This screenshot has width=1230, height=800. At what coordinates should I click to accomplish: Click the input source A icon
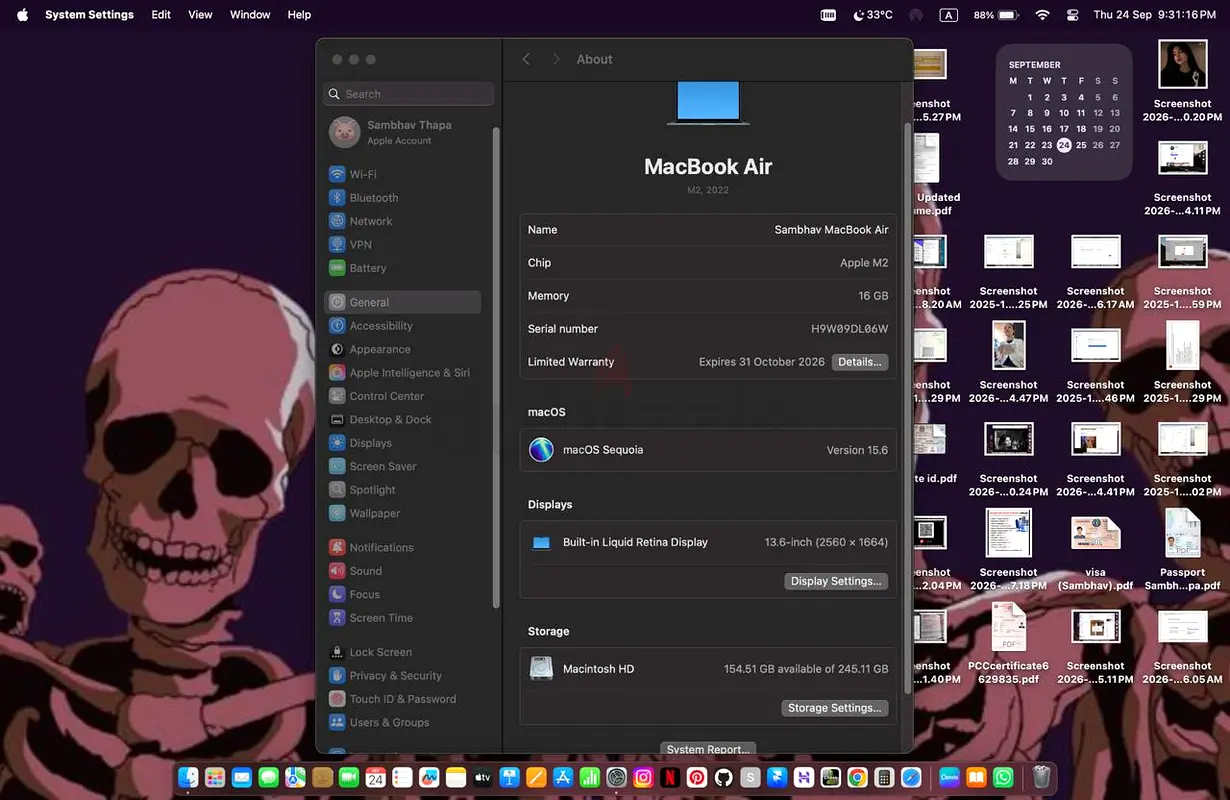[948, 15]
